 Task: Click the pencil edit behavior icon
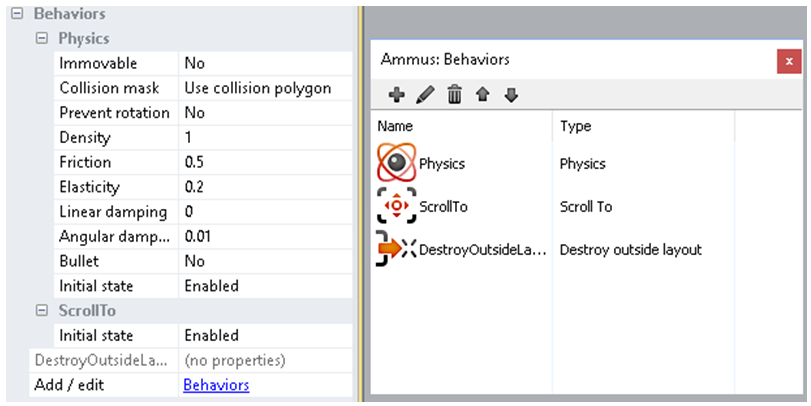[425, 95]
